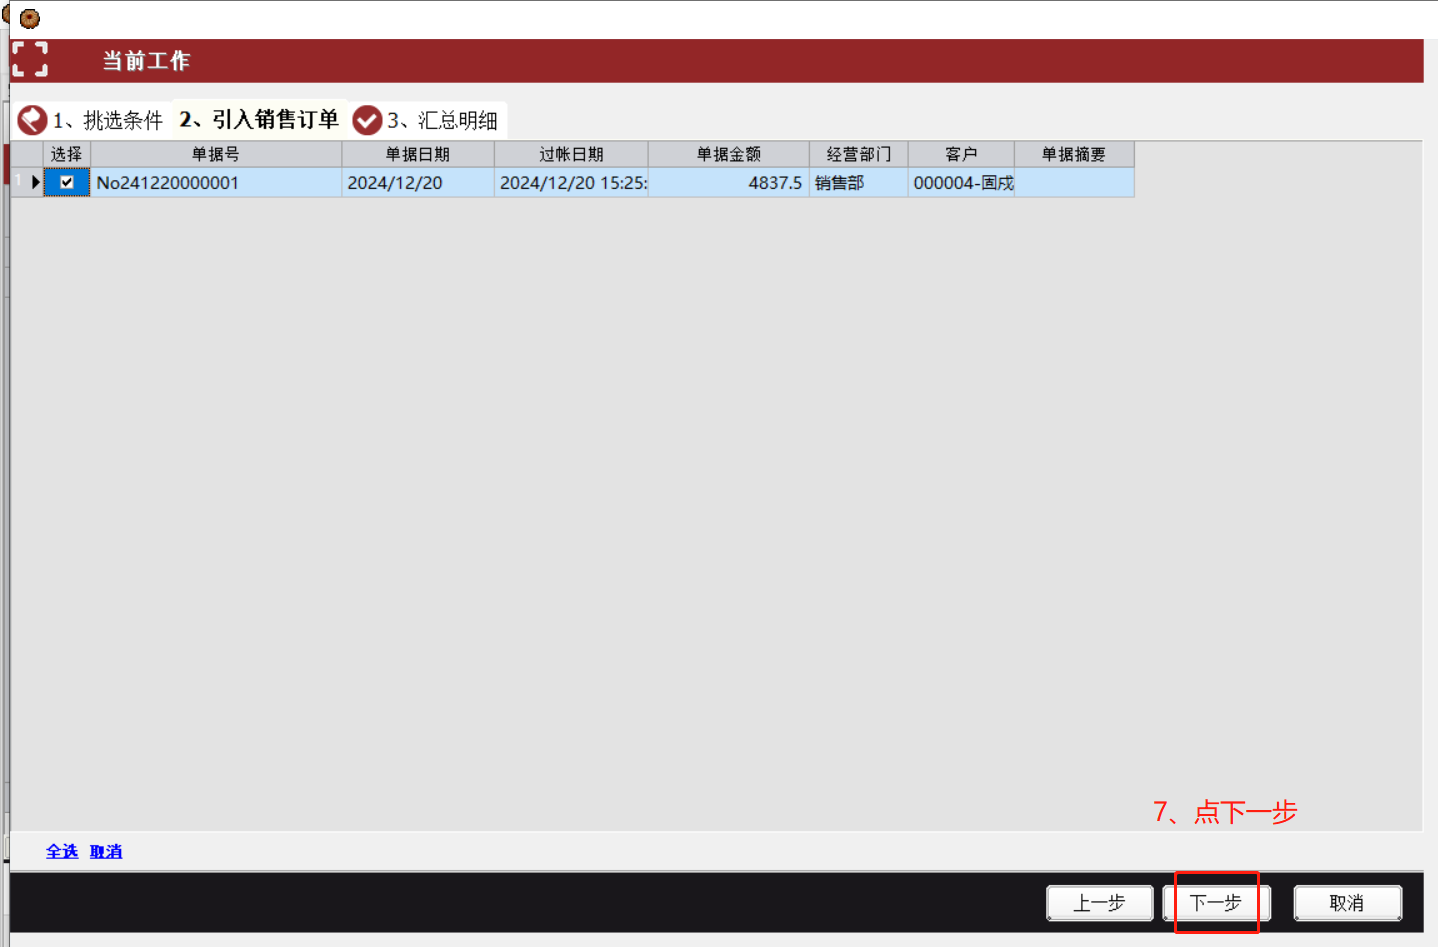The image size is (1438, 947).
Task: Click the 经营部门 column header
Action: pyautogui.click(x=859, y=154)
